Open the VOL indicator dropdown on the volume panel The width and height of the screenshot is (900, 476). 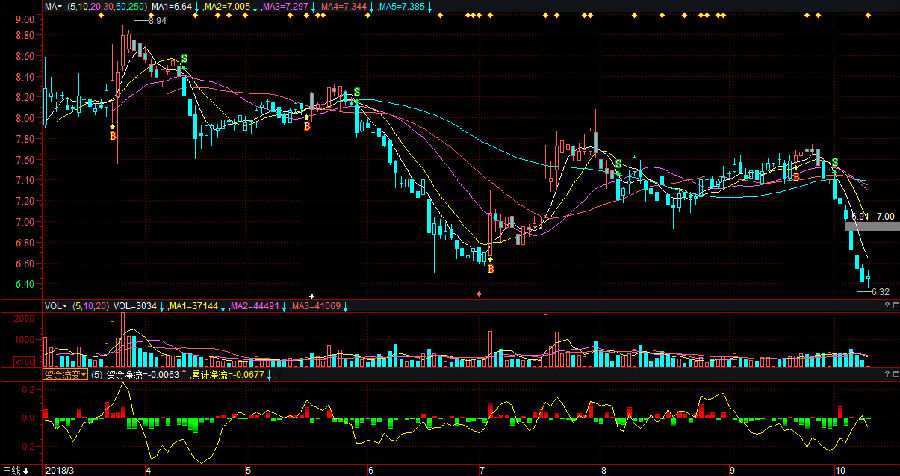57,306
